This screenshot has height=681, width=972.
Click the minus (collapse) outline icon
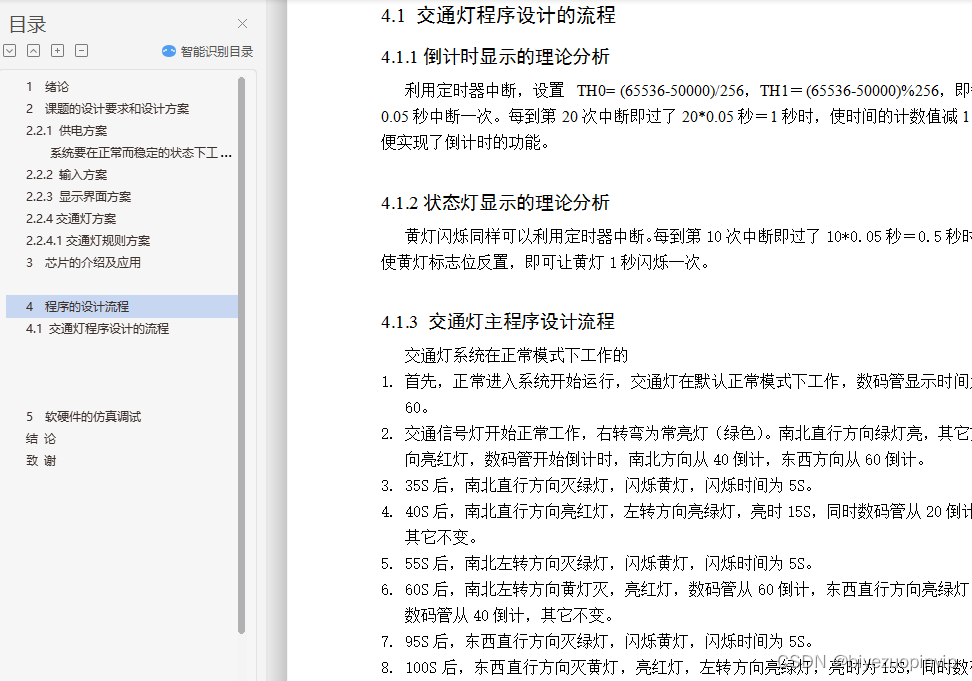click(x=81, y=51)
